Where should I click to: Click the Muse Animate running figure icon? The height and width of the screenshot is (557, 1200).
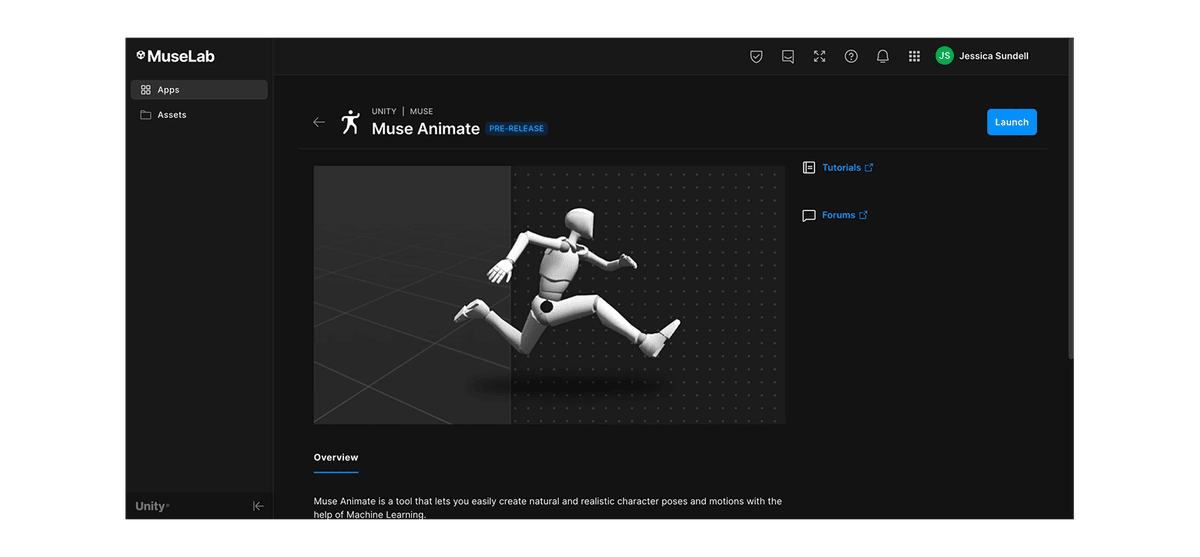coord(350,122)
